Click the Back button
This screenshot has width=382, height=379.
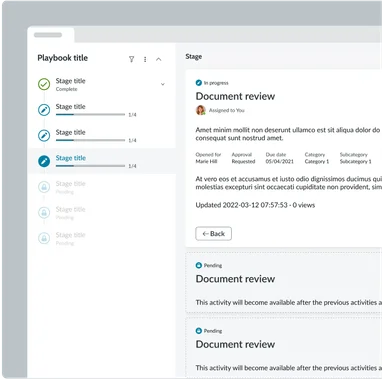[x=213, y=234]
